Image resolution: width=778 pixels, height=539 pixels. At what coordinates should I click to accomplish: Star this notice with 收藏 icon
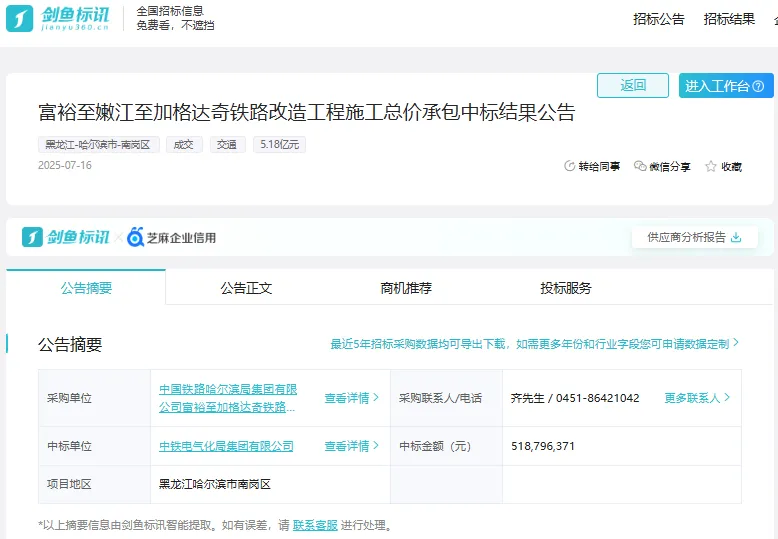click(711, 167)
